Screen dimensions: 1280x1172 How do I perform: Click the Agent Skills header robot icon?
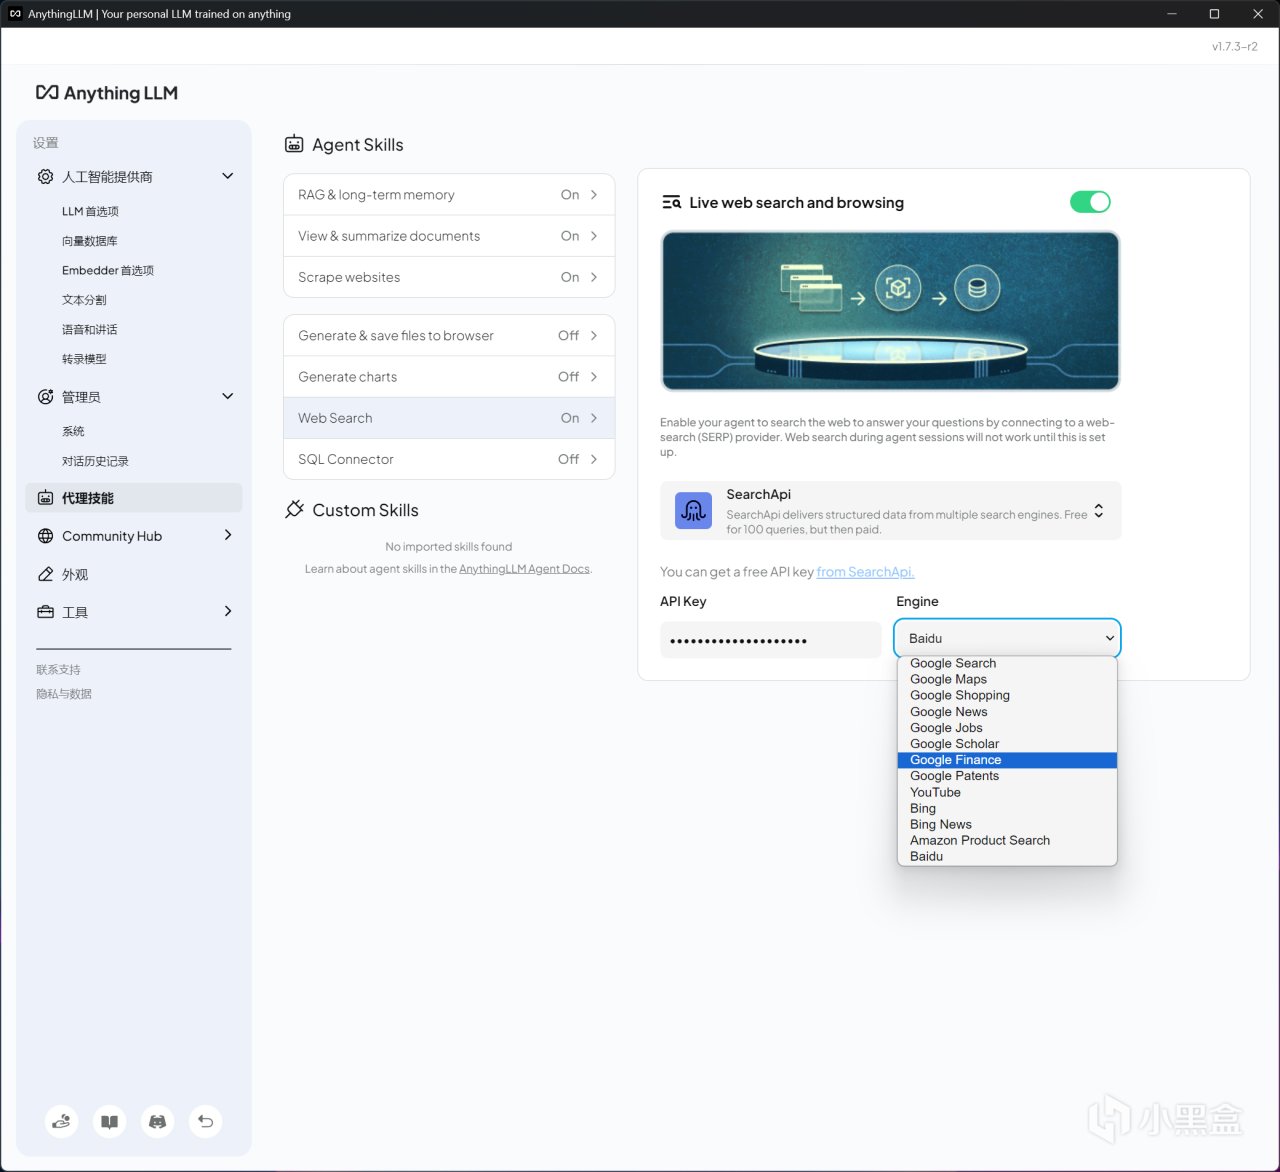(294, 145)
